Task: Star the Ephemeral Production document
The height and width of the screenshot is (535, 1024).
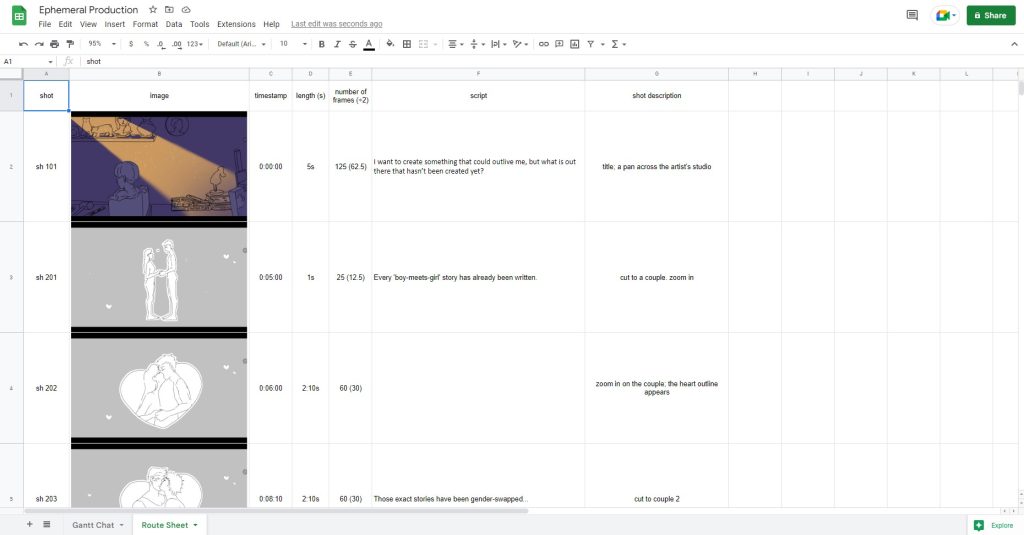Action: (153, 10)
